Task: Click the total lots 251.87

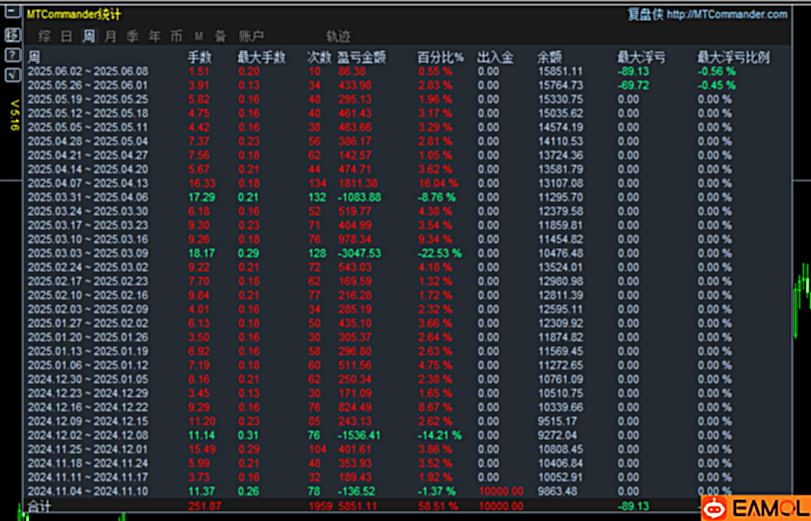Action: (x=205, y=506)
